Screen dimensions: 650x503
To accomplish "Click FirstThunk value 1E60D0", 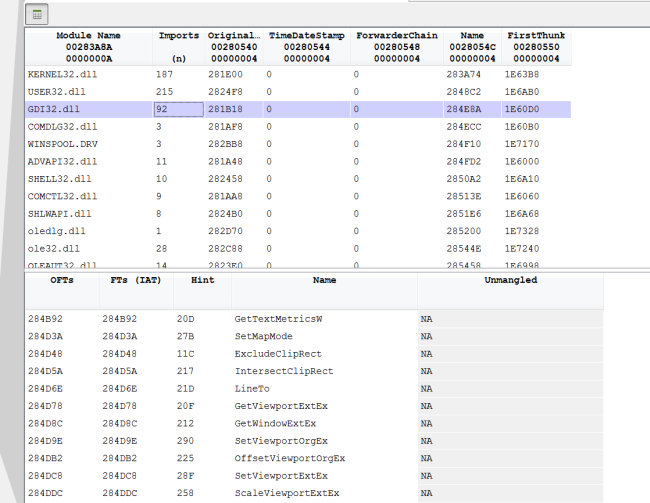I will (x=521, y=109).
